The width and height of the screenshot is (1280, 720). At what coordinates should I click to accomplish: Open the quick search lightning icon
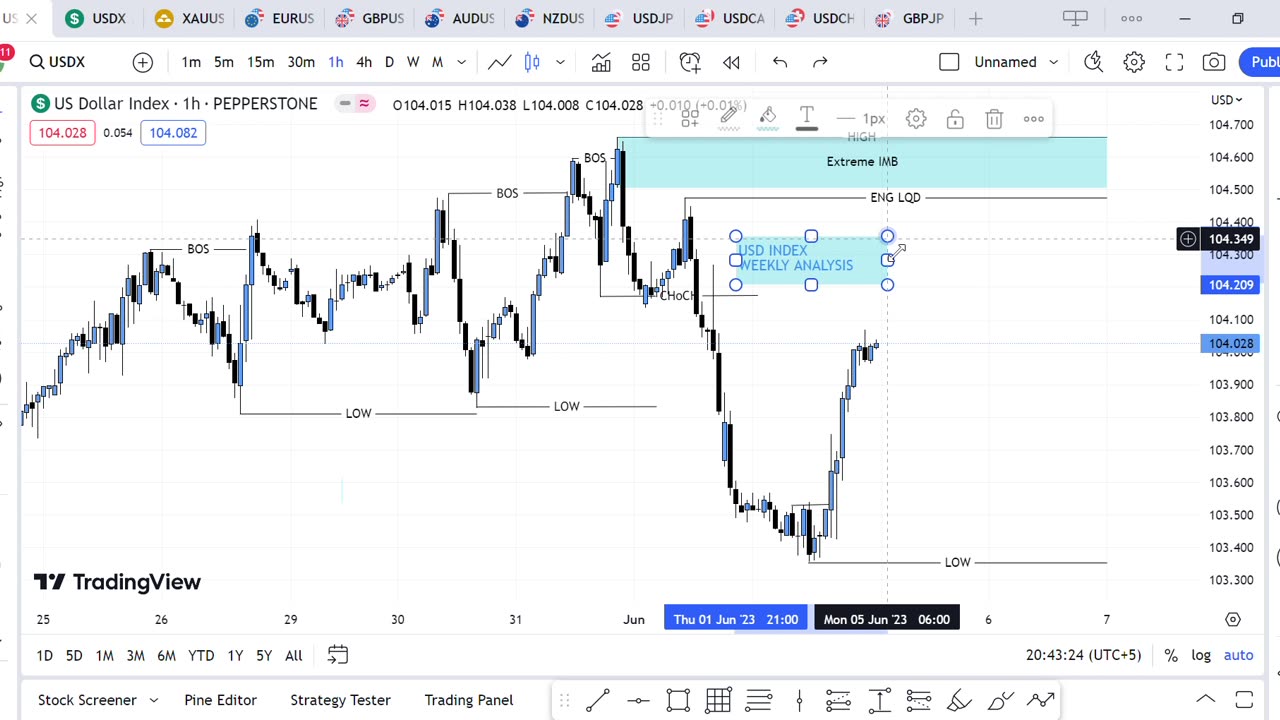(1093, 62)
